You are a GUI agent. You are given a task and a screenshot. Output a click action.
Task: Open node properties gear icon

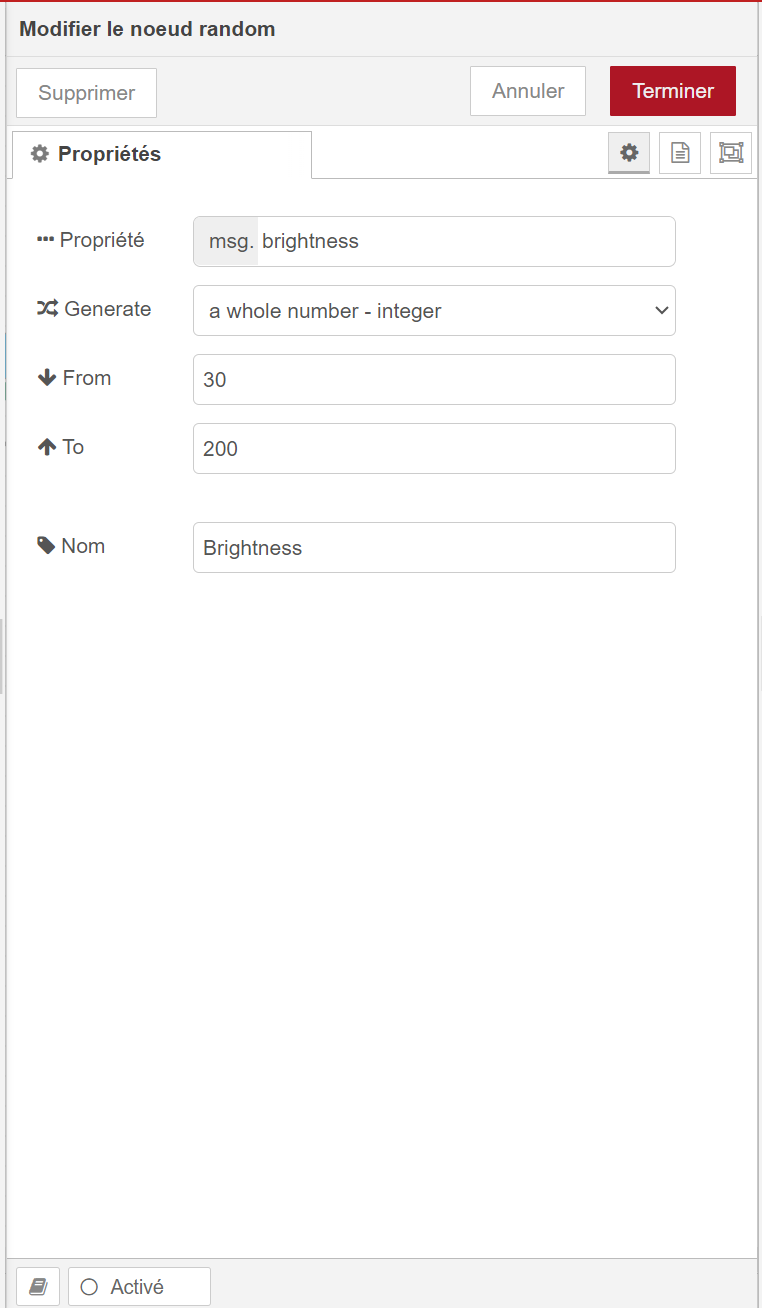pos(629,153)
